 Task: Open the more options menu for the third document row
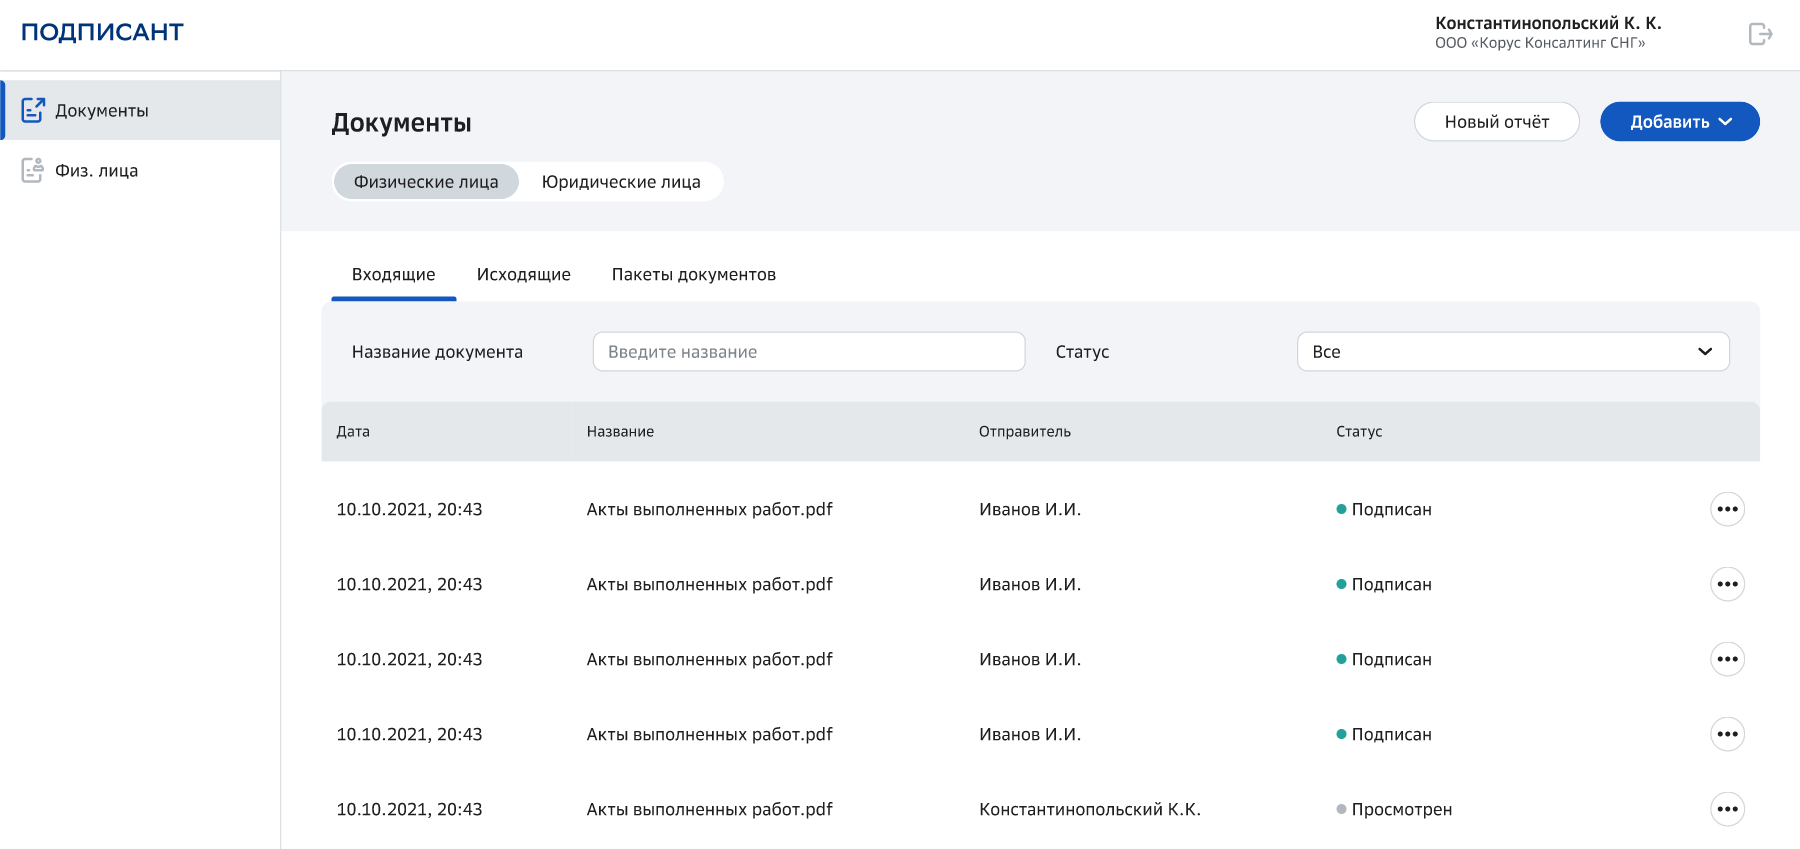click(x=1727, y=659)
